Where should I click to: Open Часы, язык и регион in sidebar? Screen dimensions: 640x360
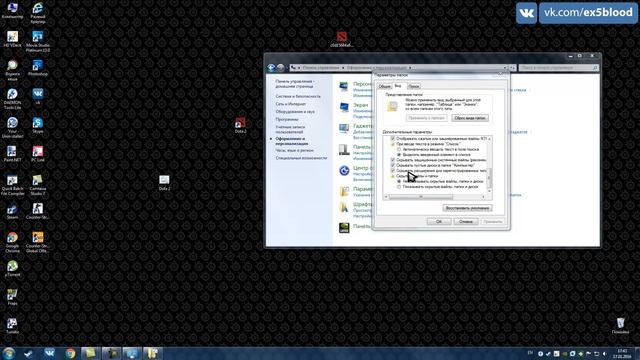294,150
